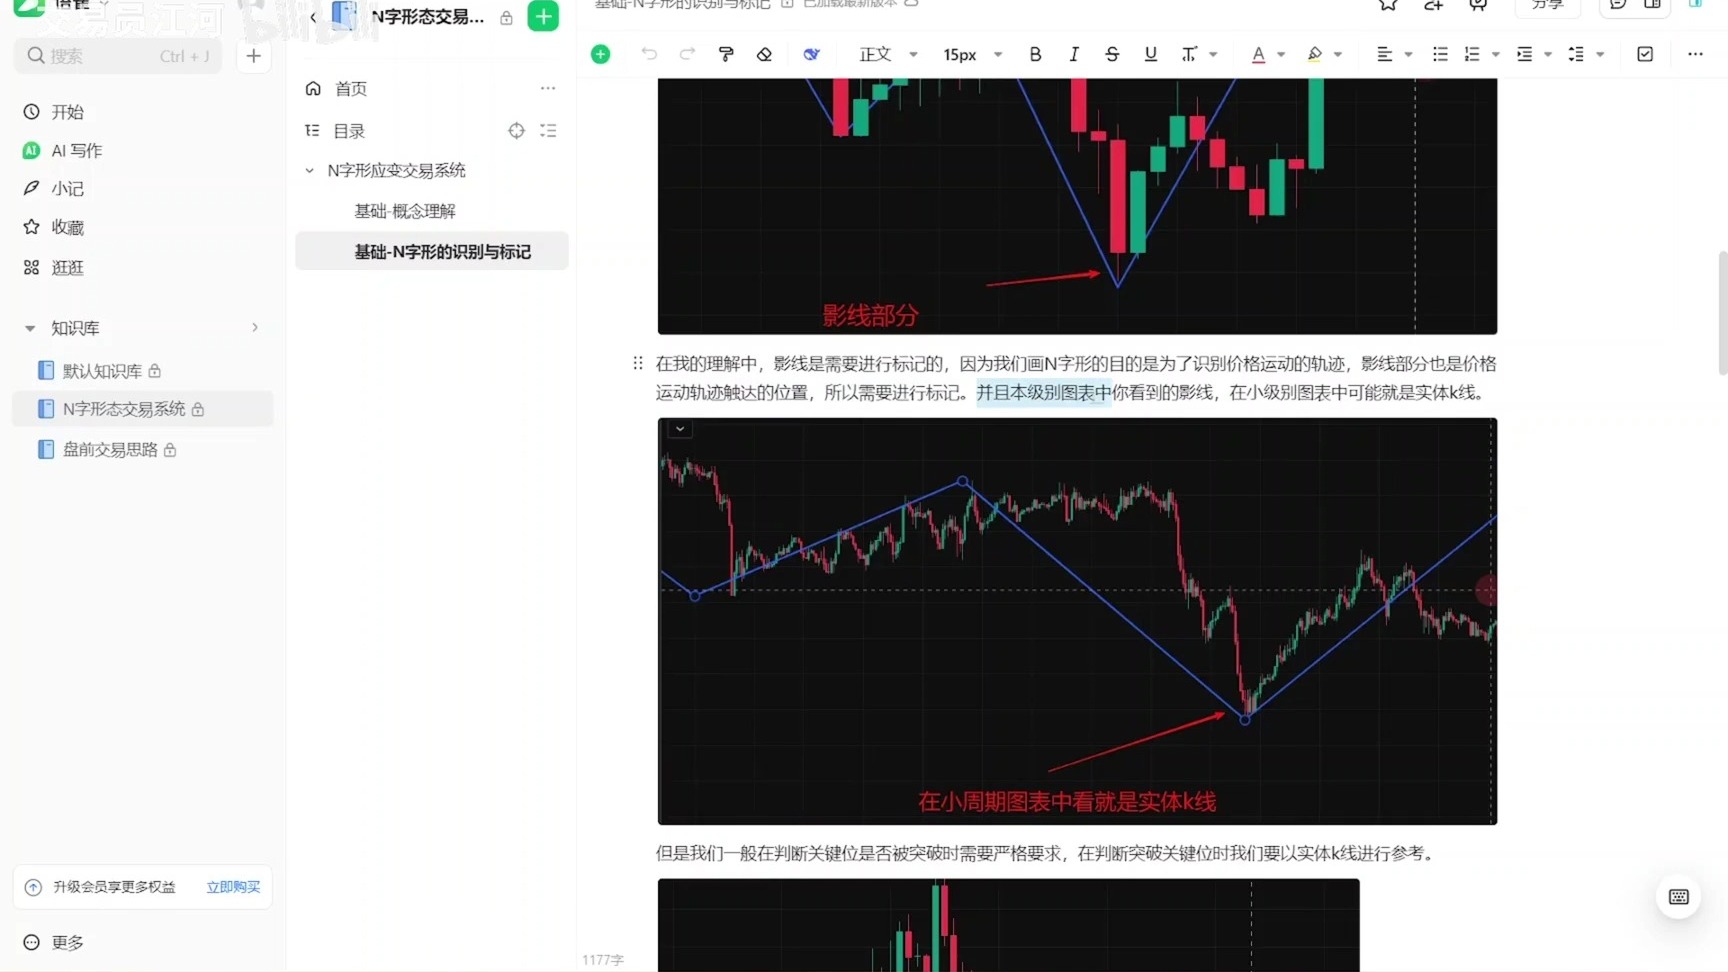This screenshot has width=1728, height=972.
Task: Click the small-timeframe chart image
Action: (1077, 621)
